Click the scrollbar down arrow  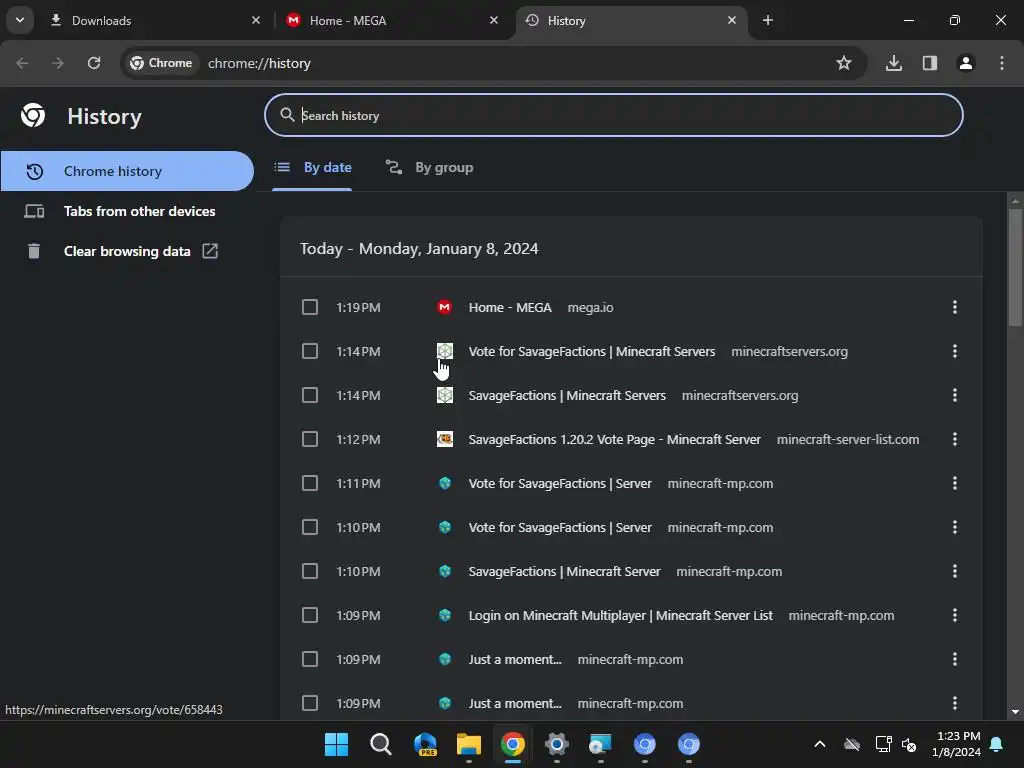click(1015, 712)
